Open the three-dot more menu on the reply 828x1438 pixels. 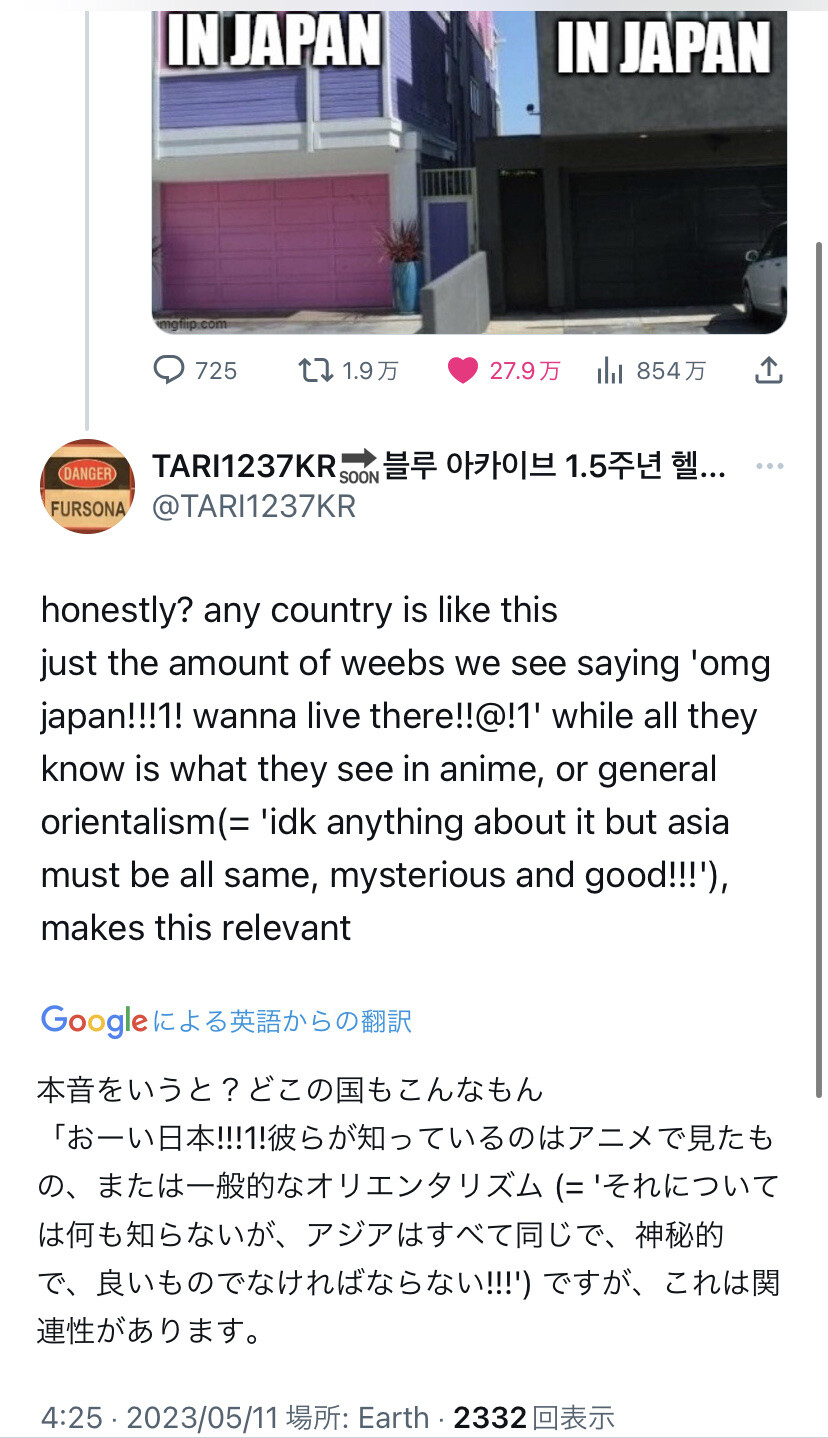769,467
